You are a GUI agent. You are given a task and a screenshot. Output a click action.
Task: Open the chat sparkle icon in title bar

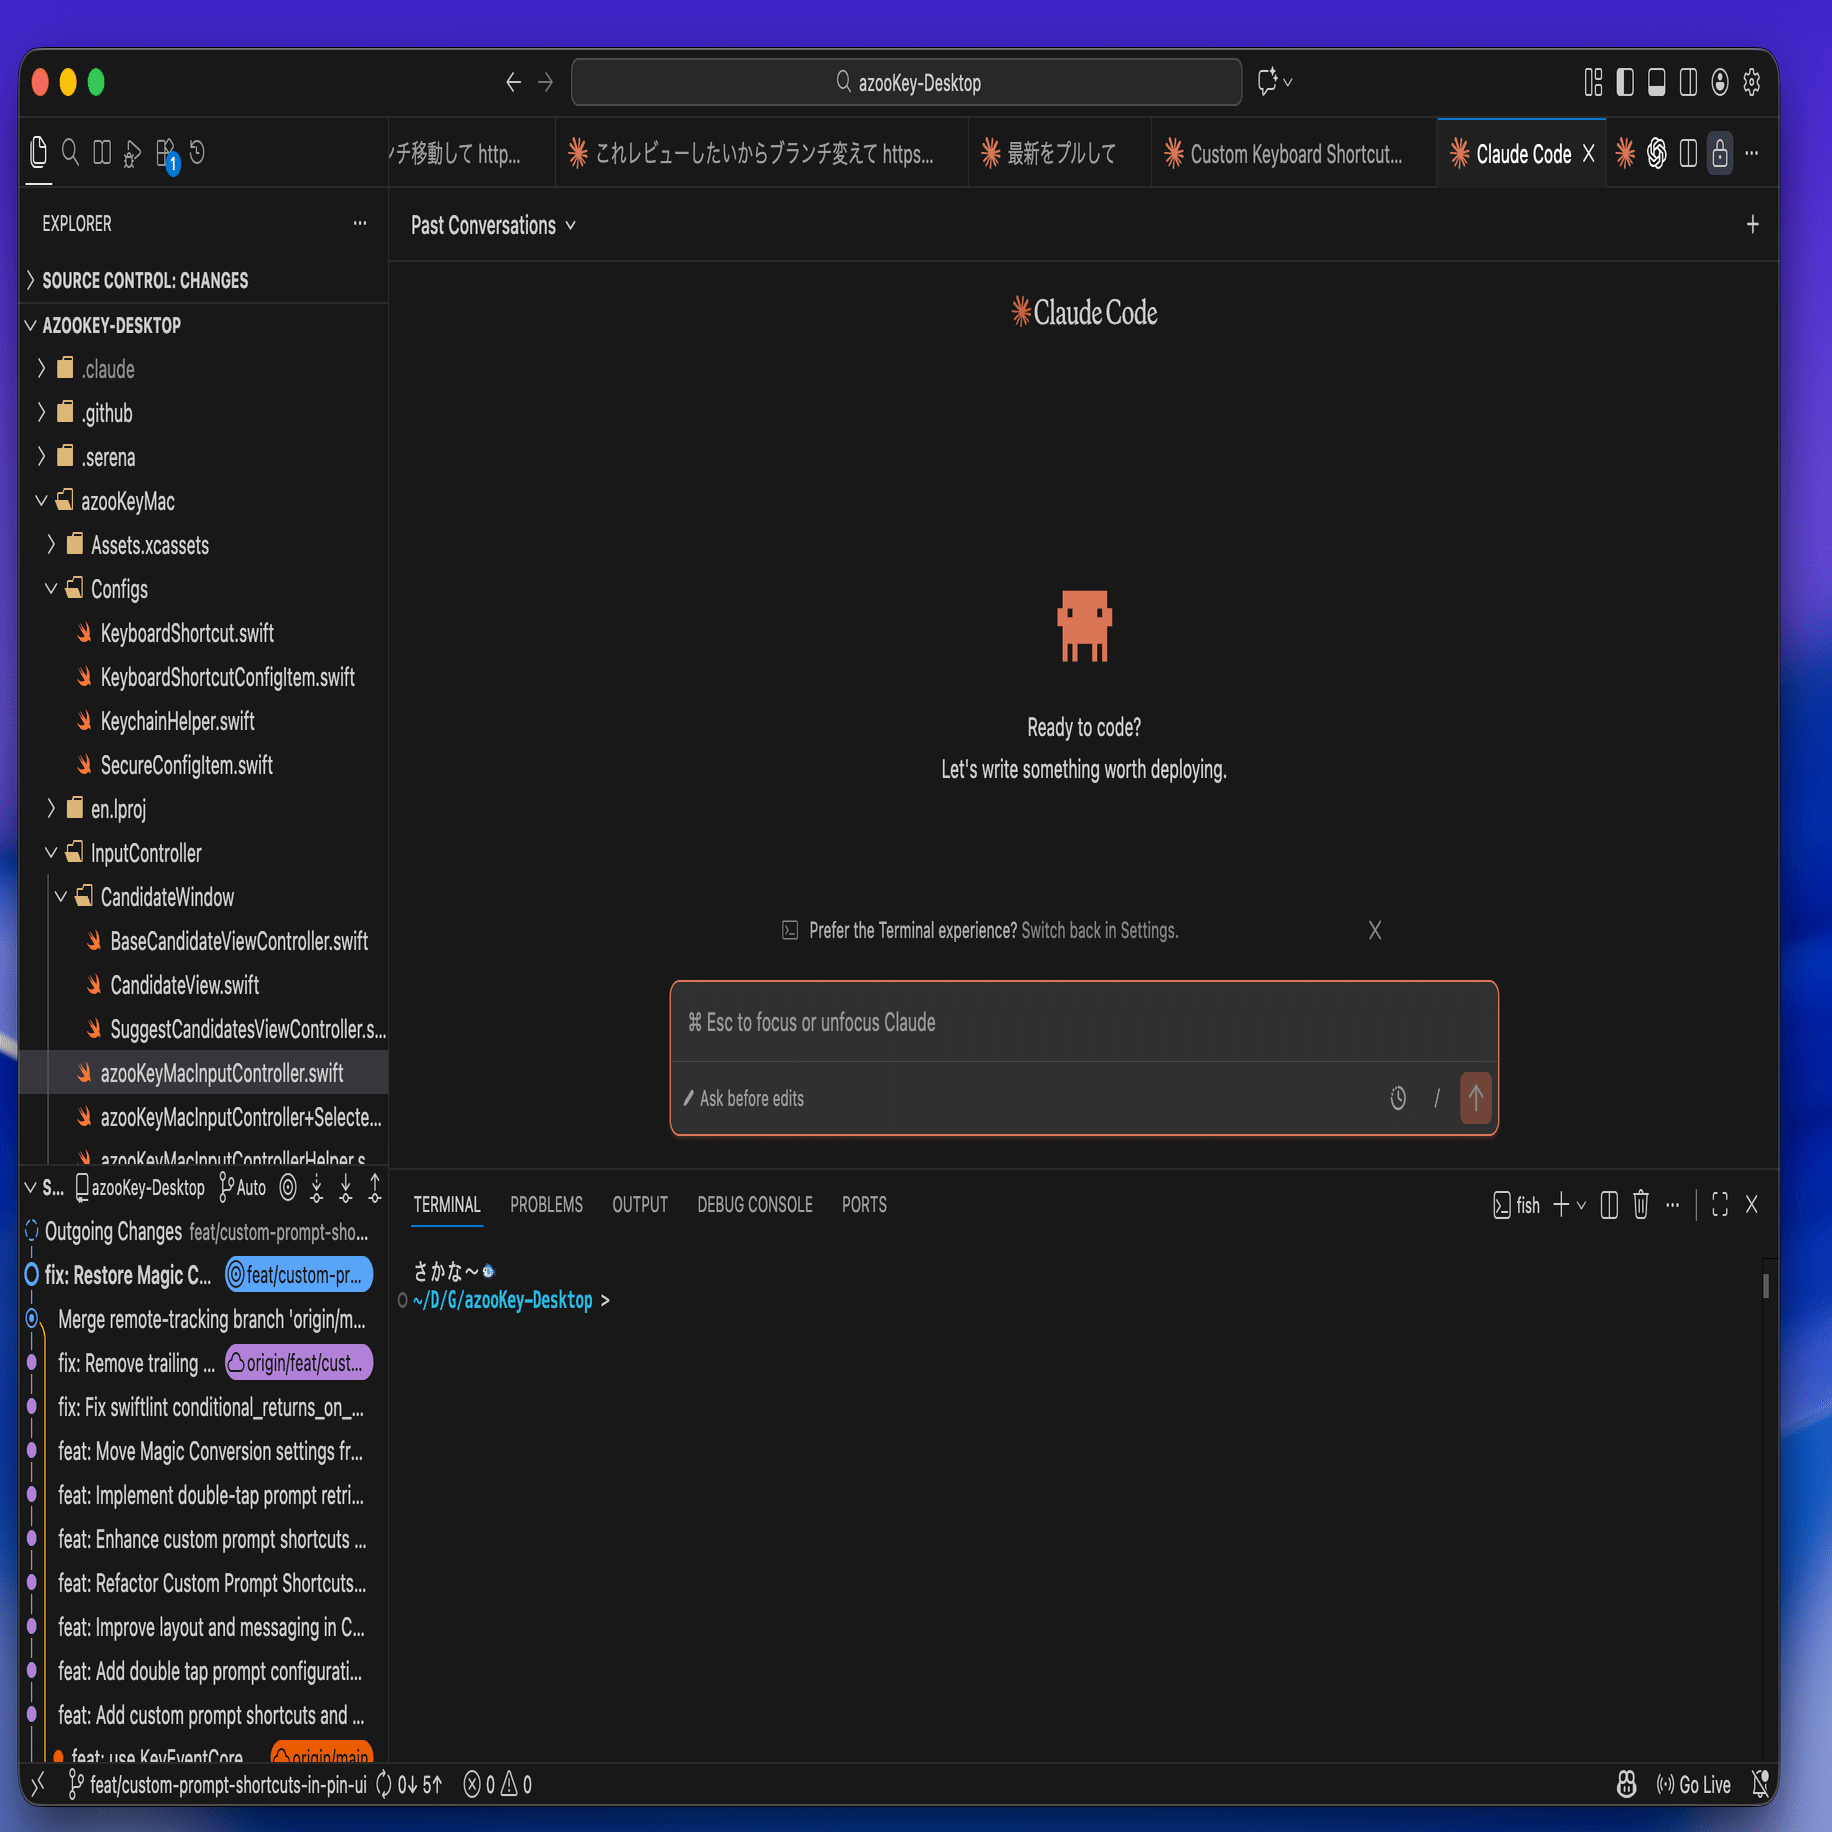pyautogui.click(x=1268, y=82)
